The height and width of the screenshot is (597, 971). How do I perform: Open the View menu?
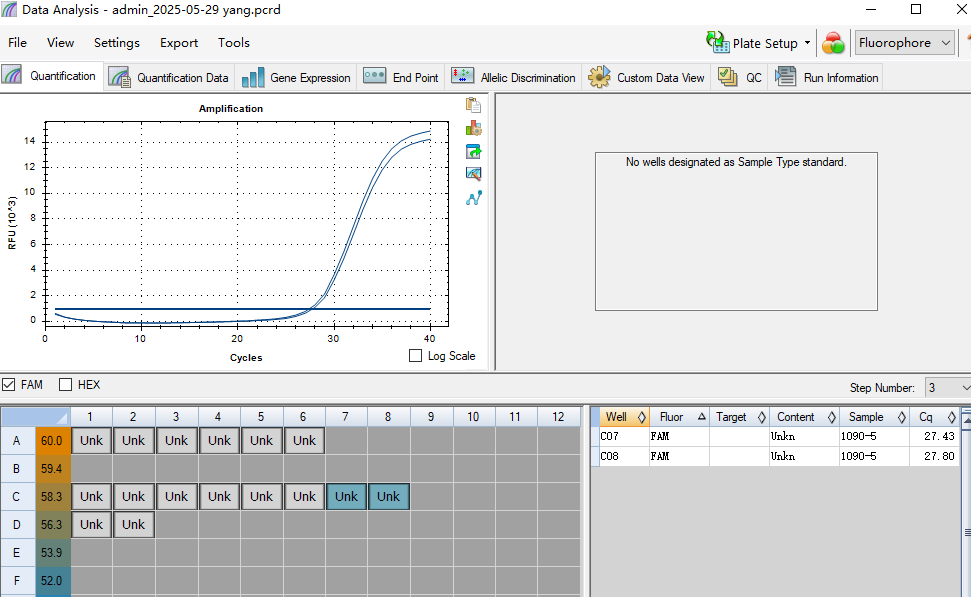click(x=60, y=43)
